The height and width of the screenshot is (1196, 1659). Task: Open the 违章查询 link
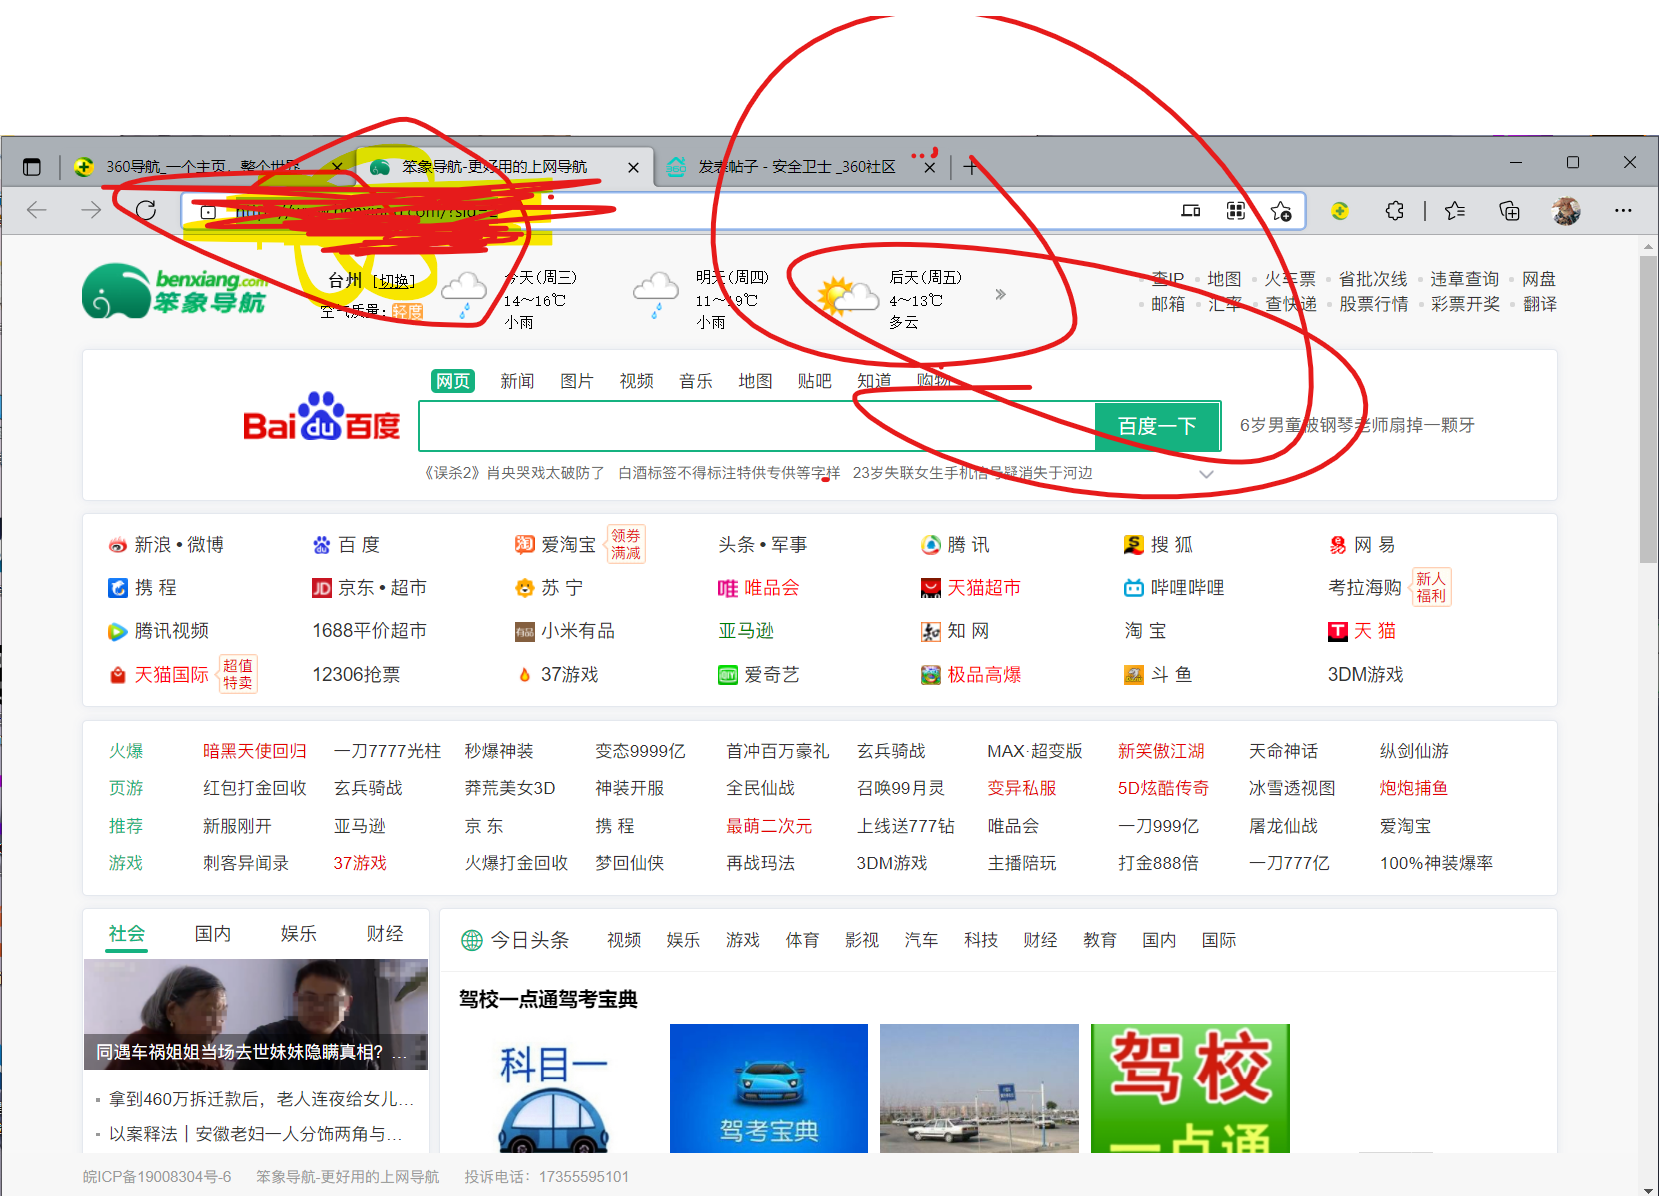1464,279
